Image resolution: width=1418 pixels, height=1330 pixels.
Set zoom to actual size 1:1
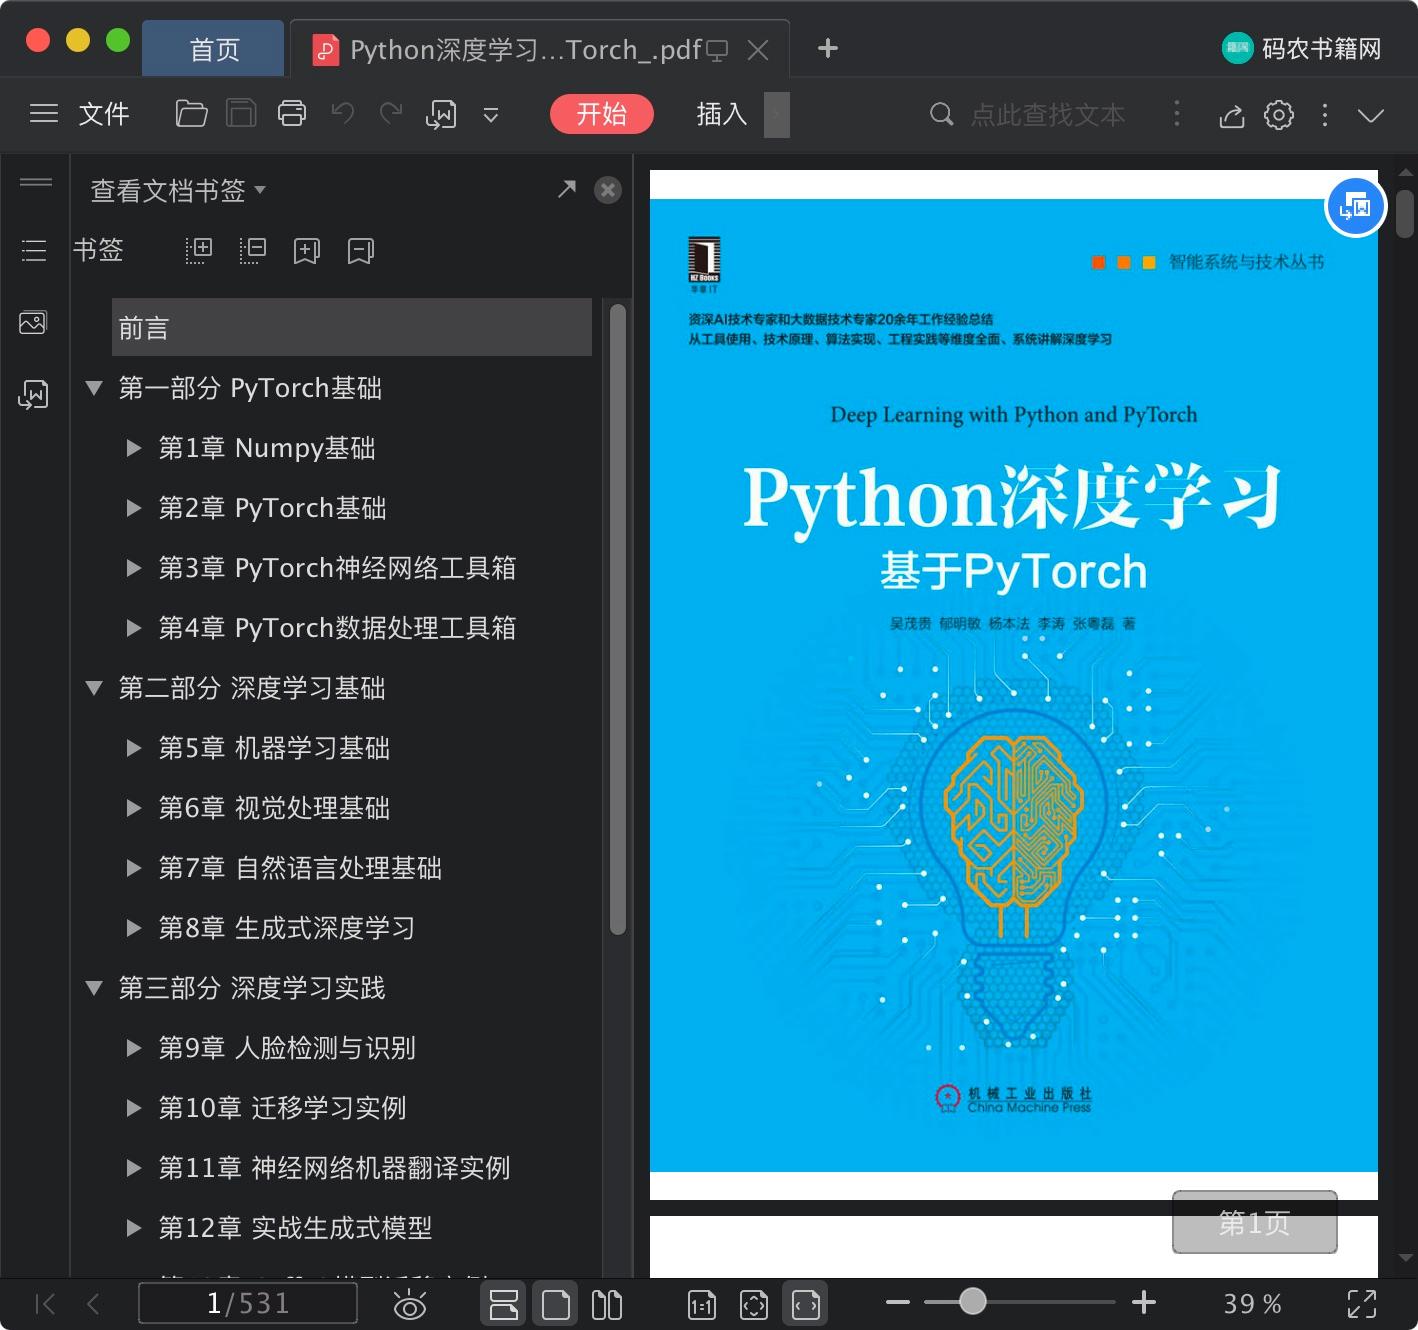tap(702, 1304)
